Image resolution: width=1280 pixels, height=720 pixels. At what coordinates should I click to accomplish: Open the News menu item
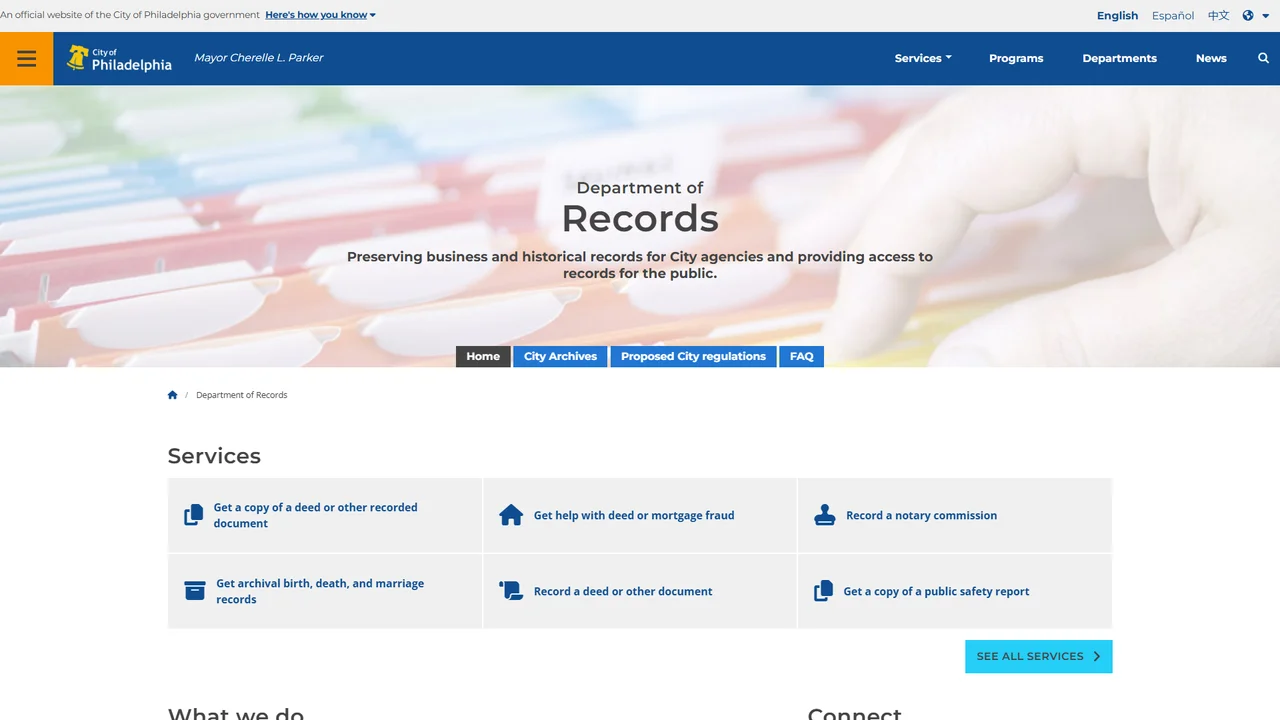[1211, 58]
